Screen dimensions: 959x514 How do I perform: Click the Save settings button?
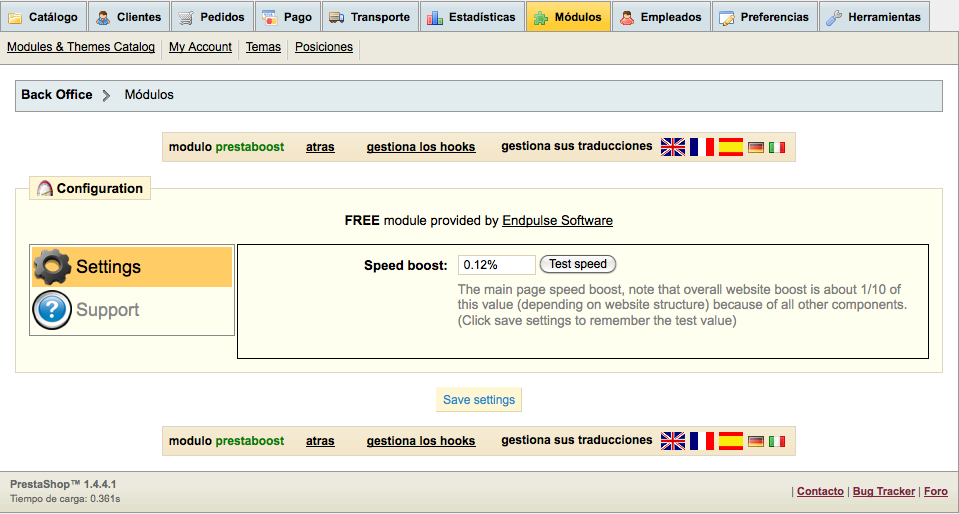[479, 400]
